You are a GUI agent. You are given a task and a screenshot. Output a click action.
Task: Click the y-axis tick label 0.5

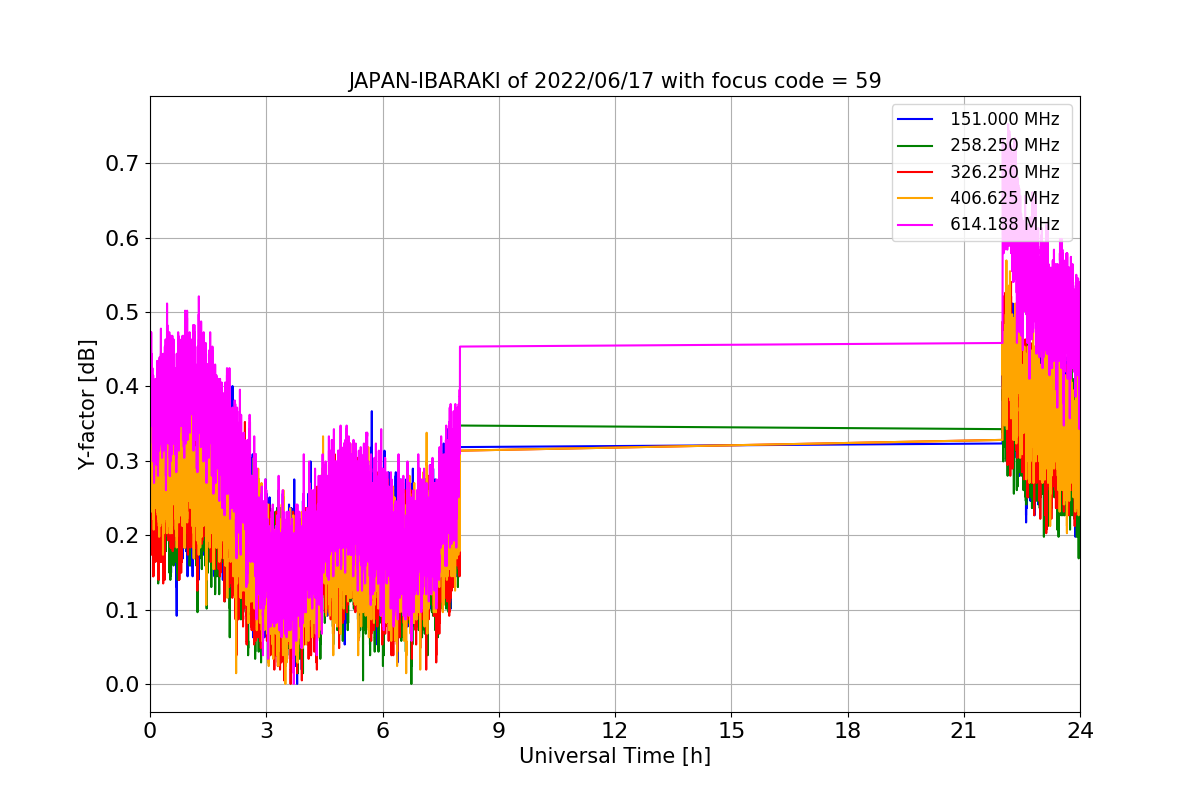tap(123, 312)
